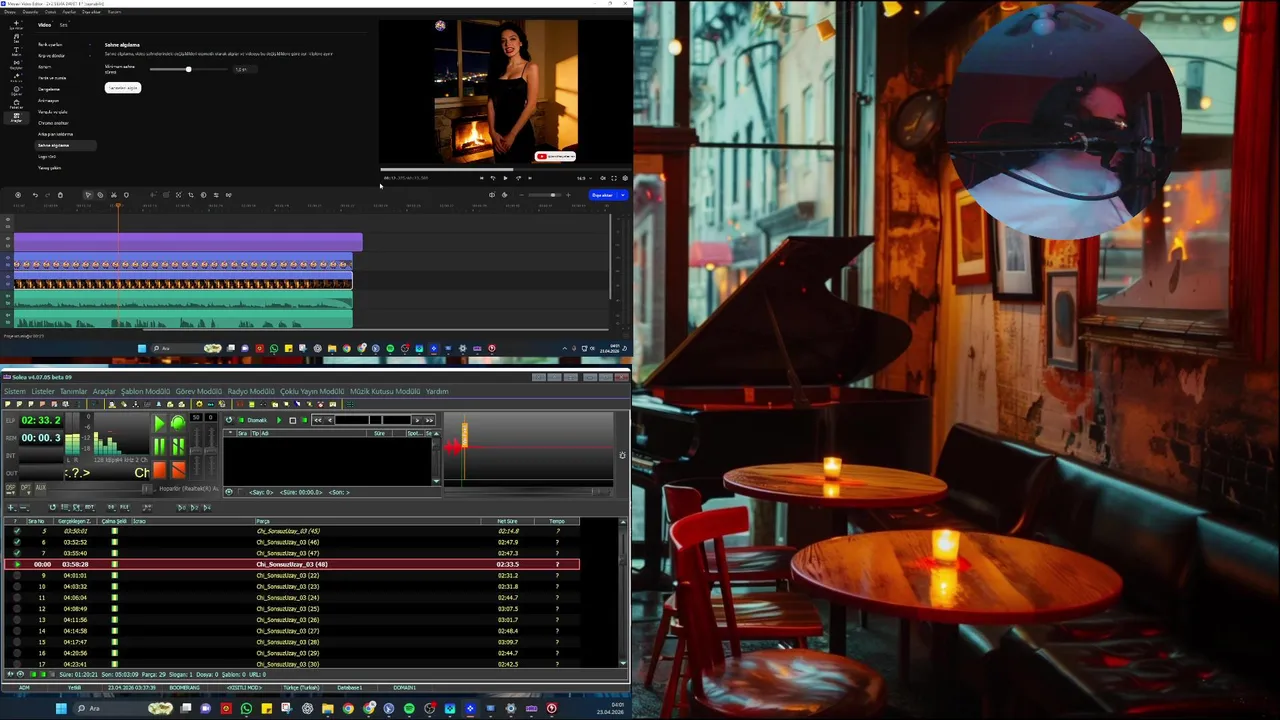This screenshot has height=720, width=1280.
Task: Toggle eye visibility on the fireplace video track
Action: (8, 276)
